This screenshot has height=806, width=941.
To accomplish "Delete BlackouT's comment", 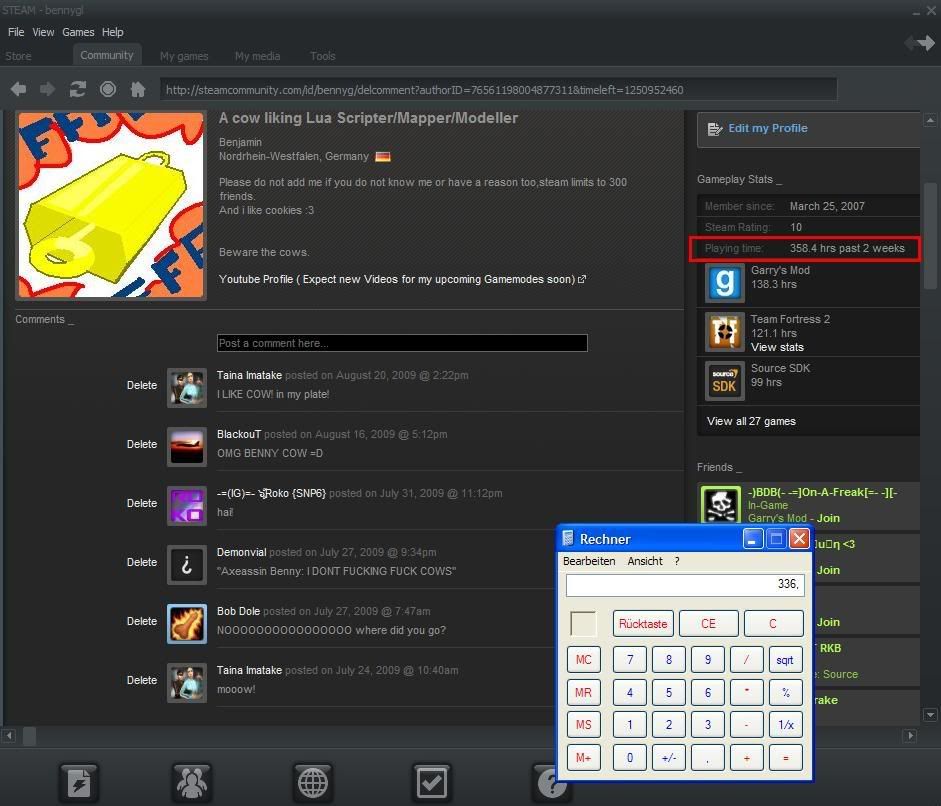I will (142, 444).
